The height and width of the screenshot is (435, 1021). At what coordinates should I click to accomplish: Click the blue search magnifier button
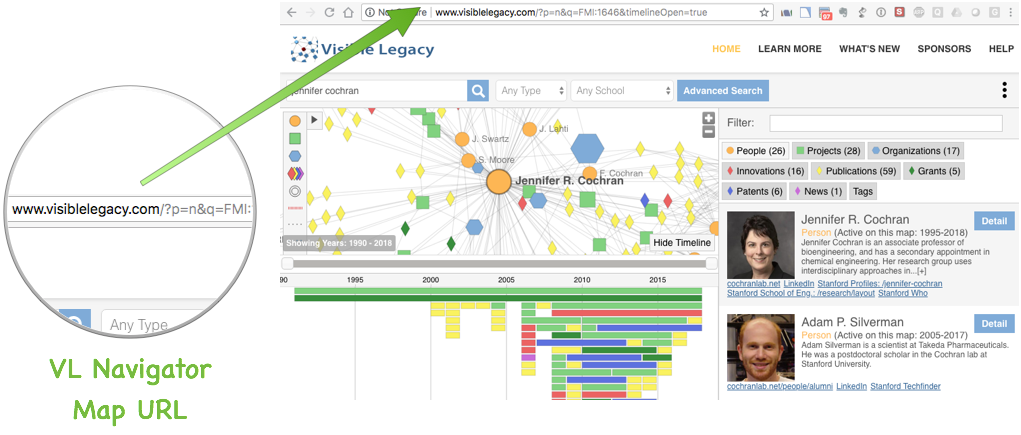[x=478, y=91]
